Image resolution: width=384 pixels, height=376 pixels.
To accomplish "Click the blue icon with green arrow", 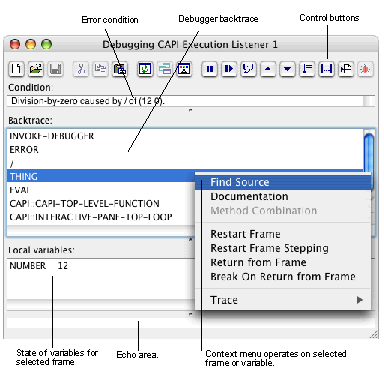I will coord(145,69).
